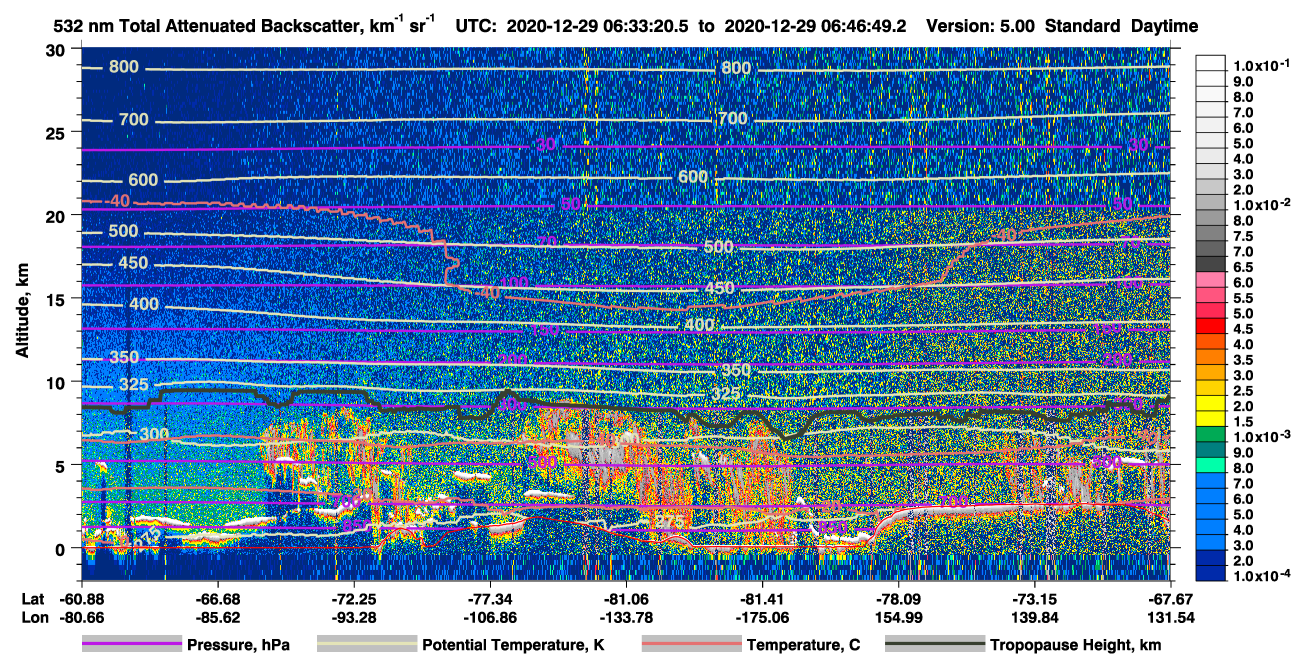Click the "Pressure, hPa" legend label
Image resolution: width=1300 pixels, height=667 pixels.
238,646
